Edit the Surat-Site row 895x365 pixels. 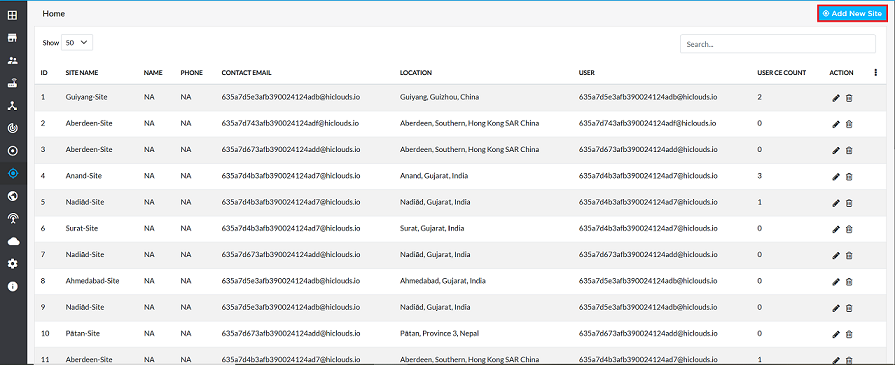click(x=836, y=229)
